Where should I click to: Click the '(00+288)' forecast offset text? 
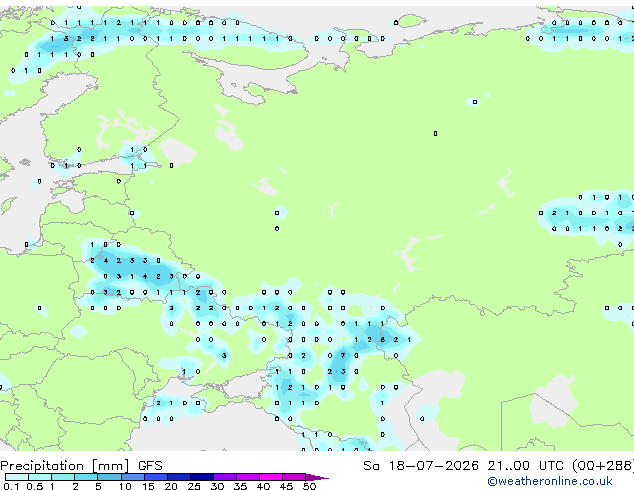pyautogui.click(x=603, y=466)
